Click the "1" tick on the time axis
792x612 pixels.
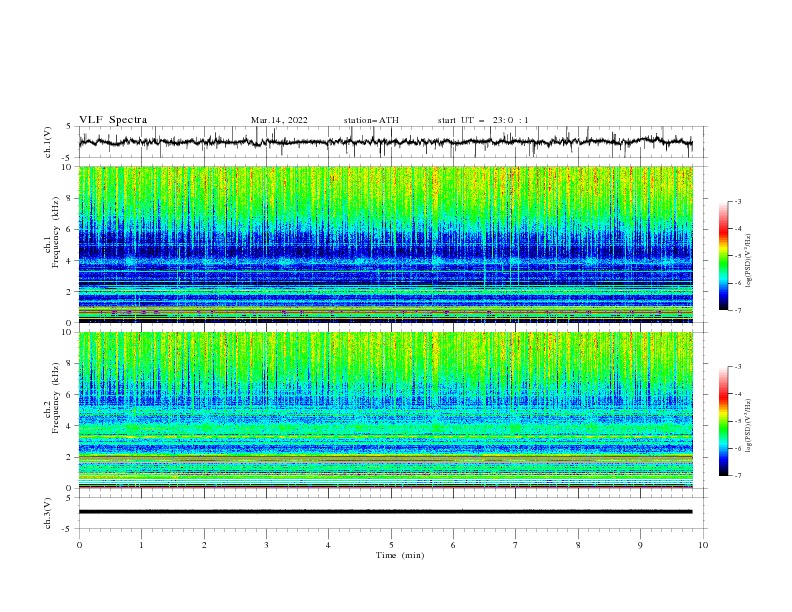(141, 545)
